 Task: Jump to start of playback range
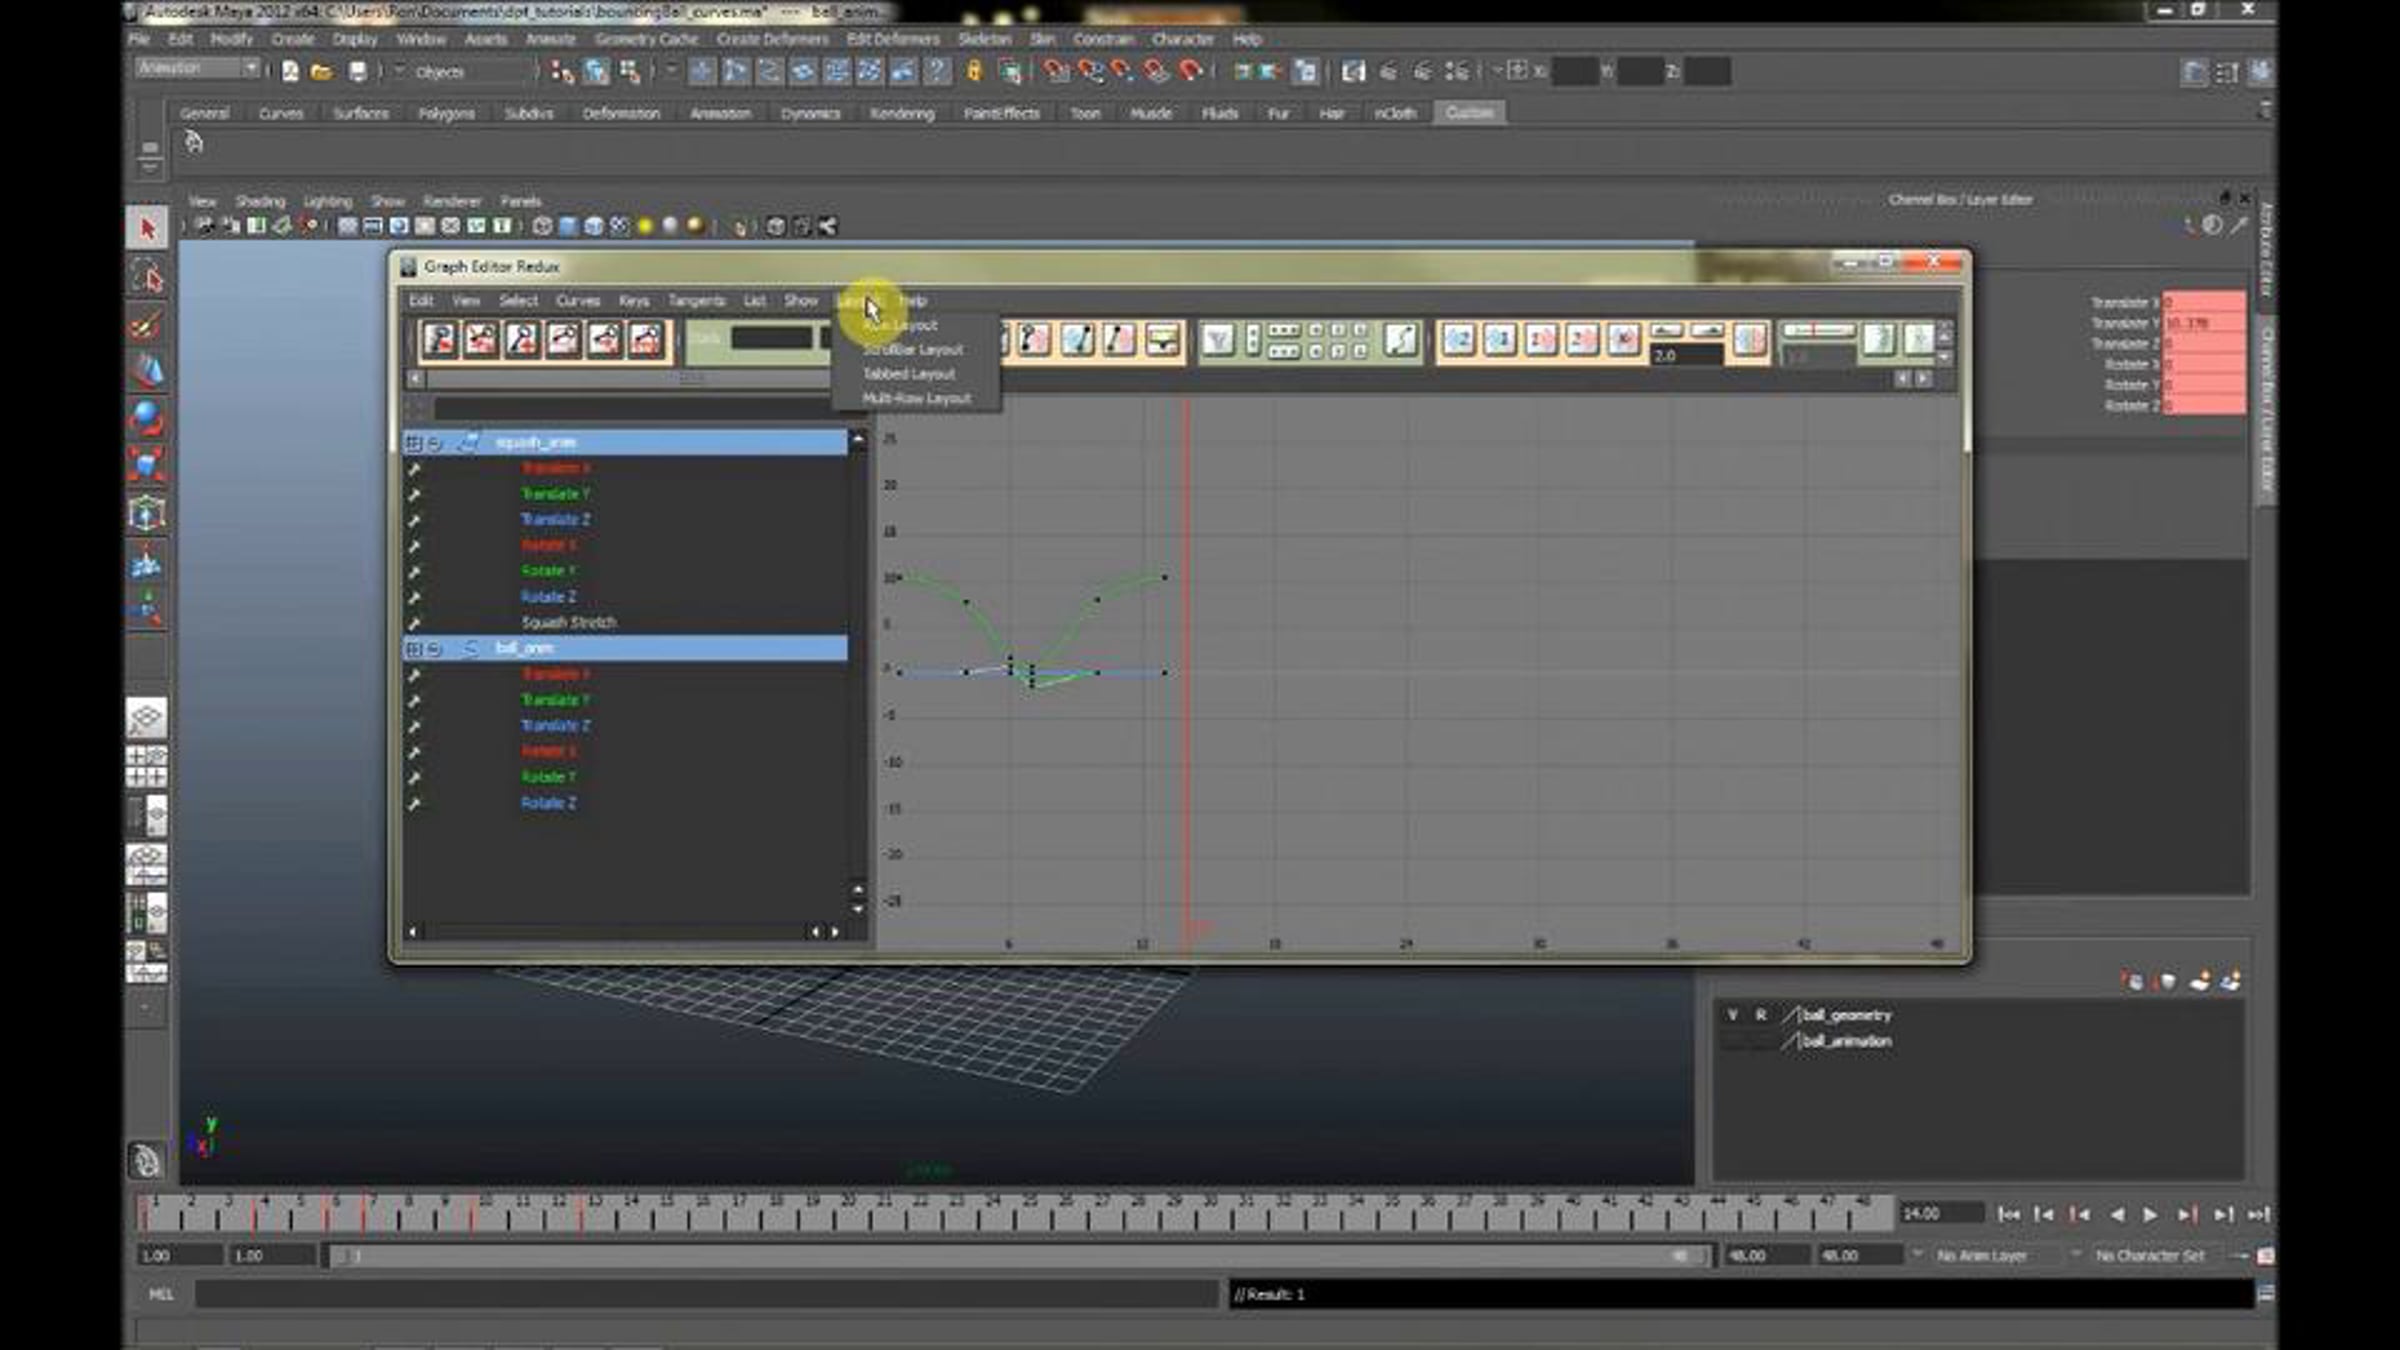tap(2008, 1214)
